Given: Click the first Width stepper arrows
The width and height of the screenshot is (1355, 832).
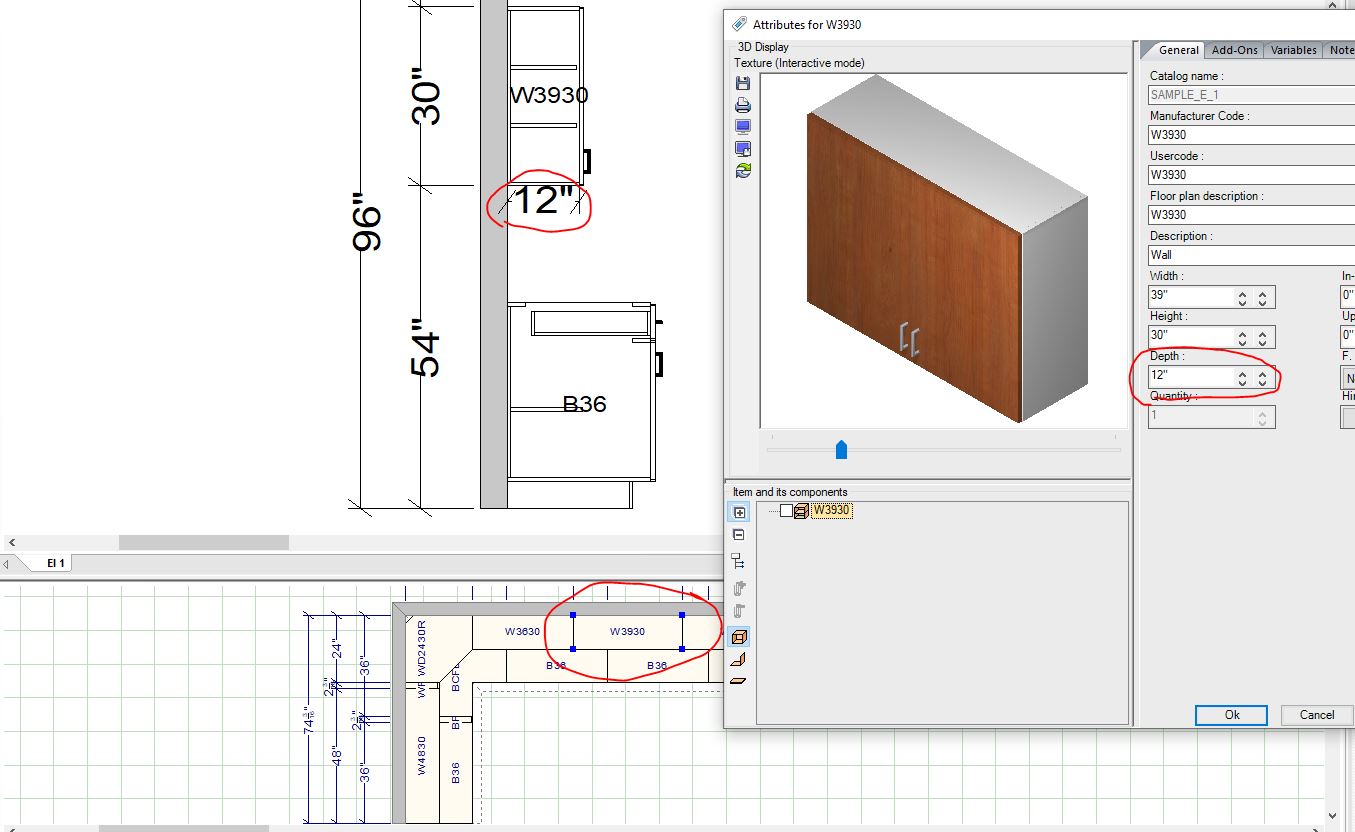Looking at the screenshot, I should (x=1242, y=298).
